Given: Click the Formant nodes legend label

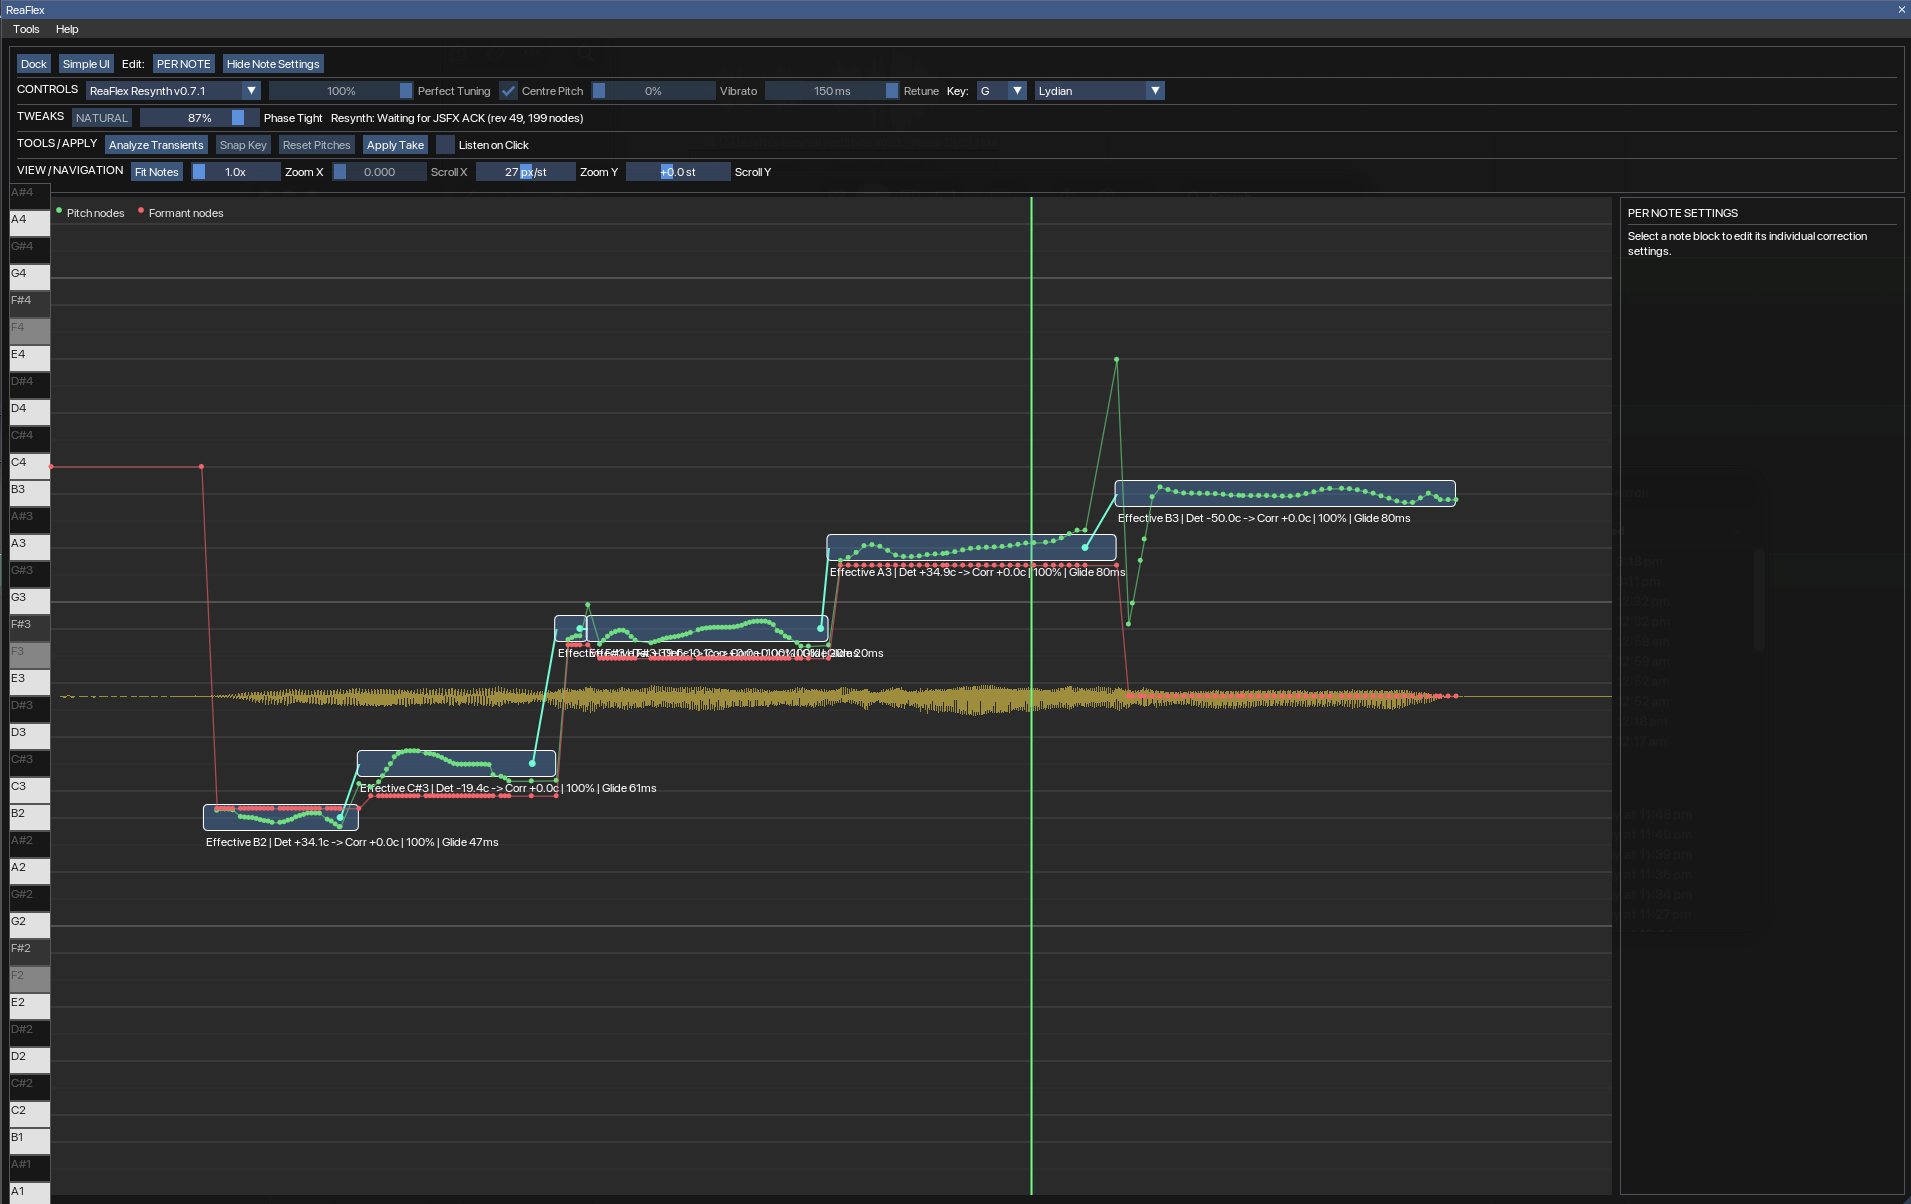Looking at the screenshot, I should coord(186,213).
